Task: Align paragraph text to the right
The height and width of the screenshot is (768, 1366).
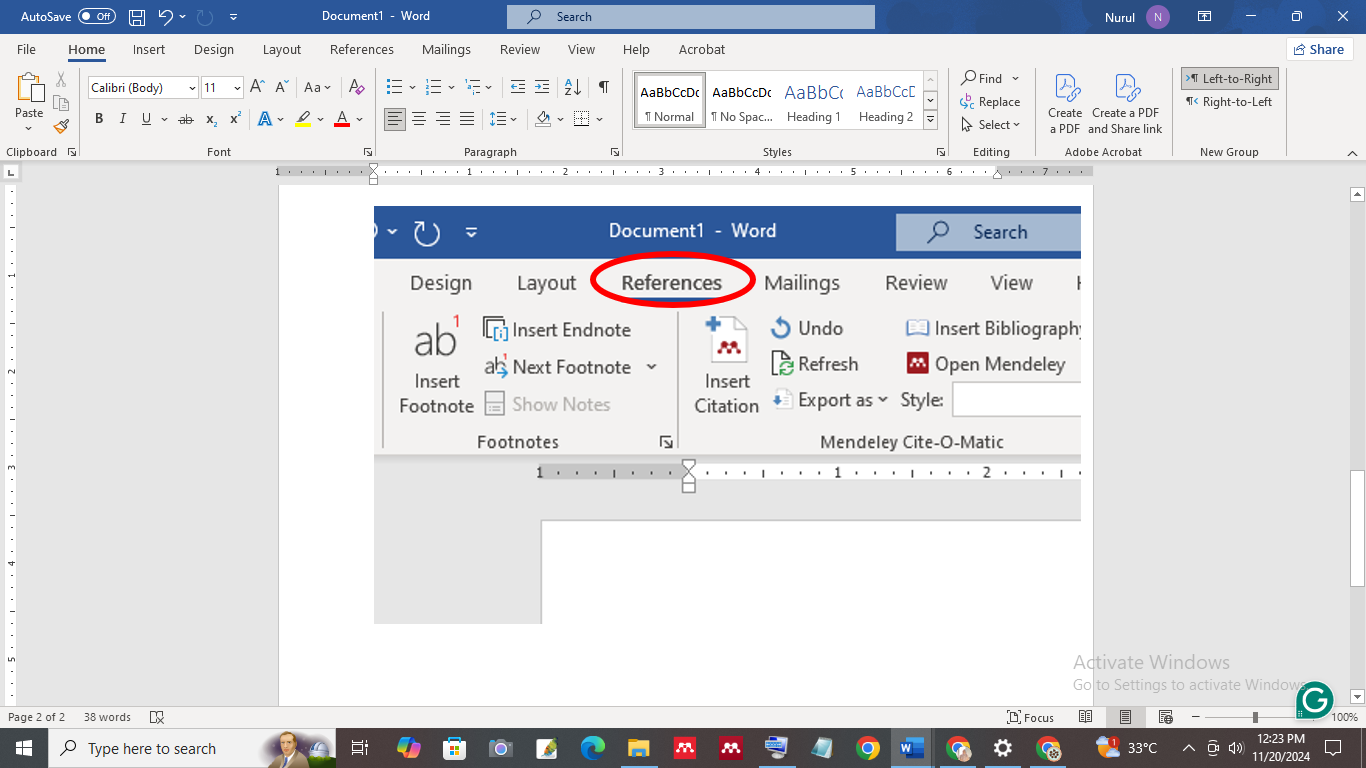Action: tap(443, 119)
